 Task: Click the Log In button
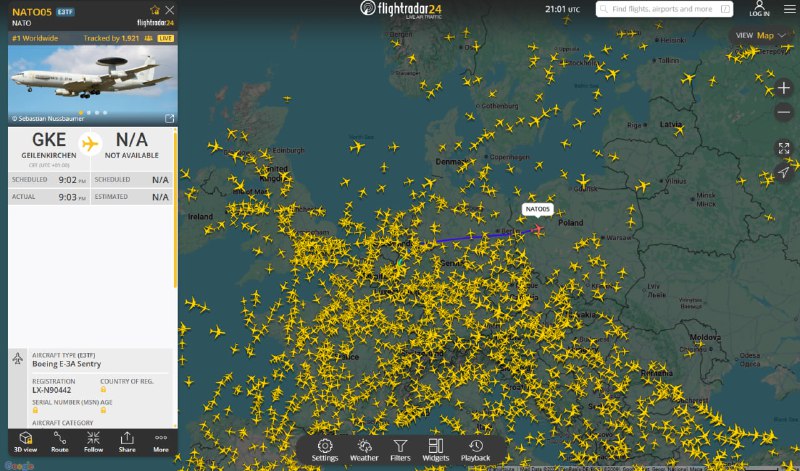(x=760, y=9)
